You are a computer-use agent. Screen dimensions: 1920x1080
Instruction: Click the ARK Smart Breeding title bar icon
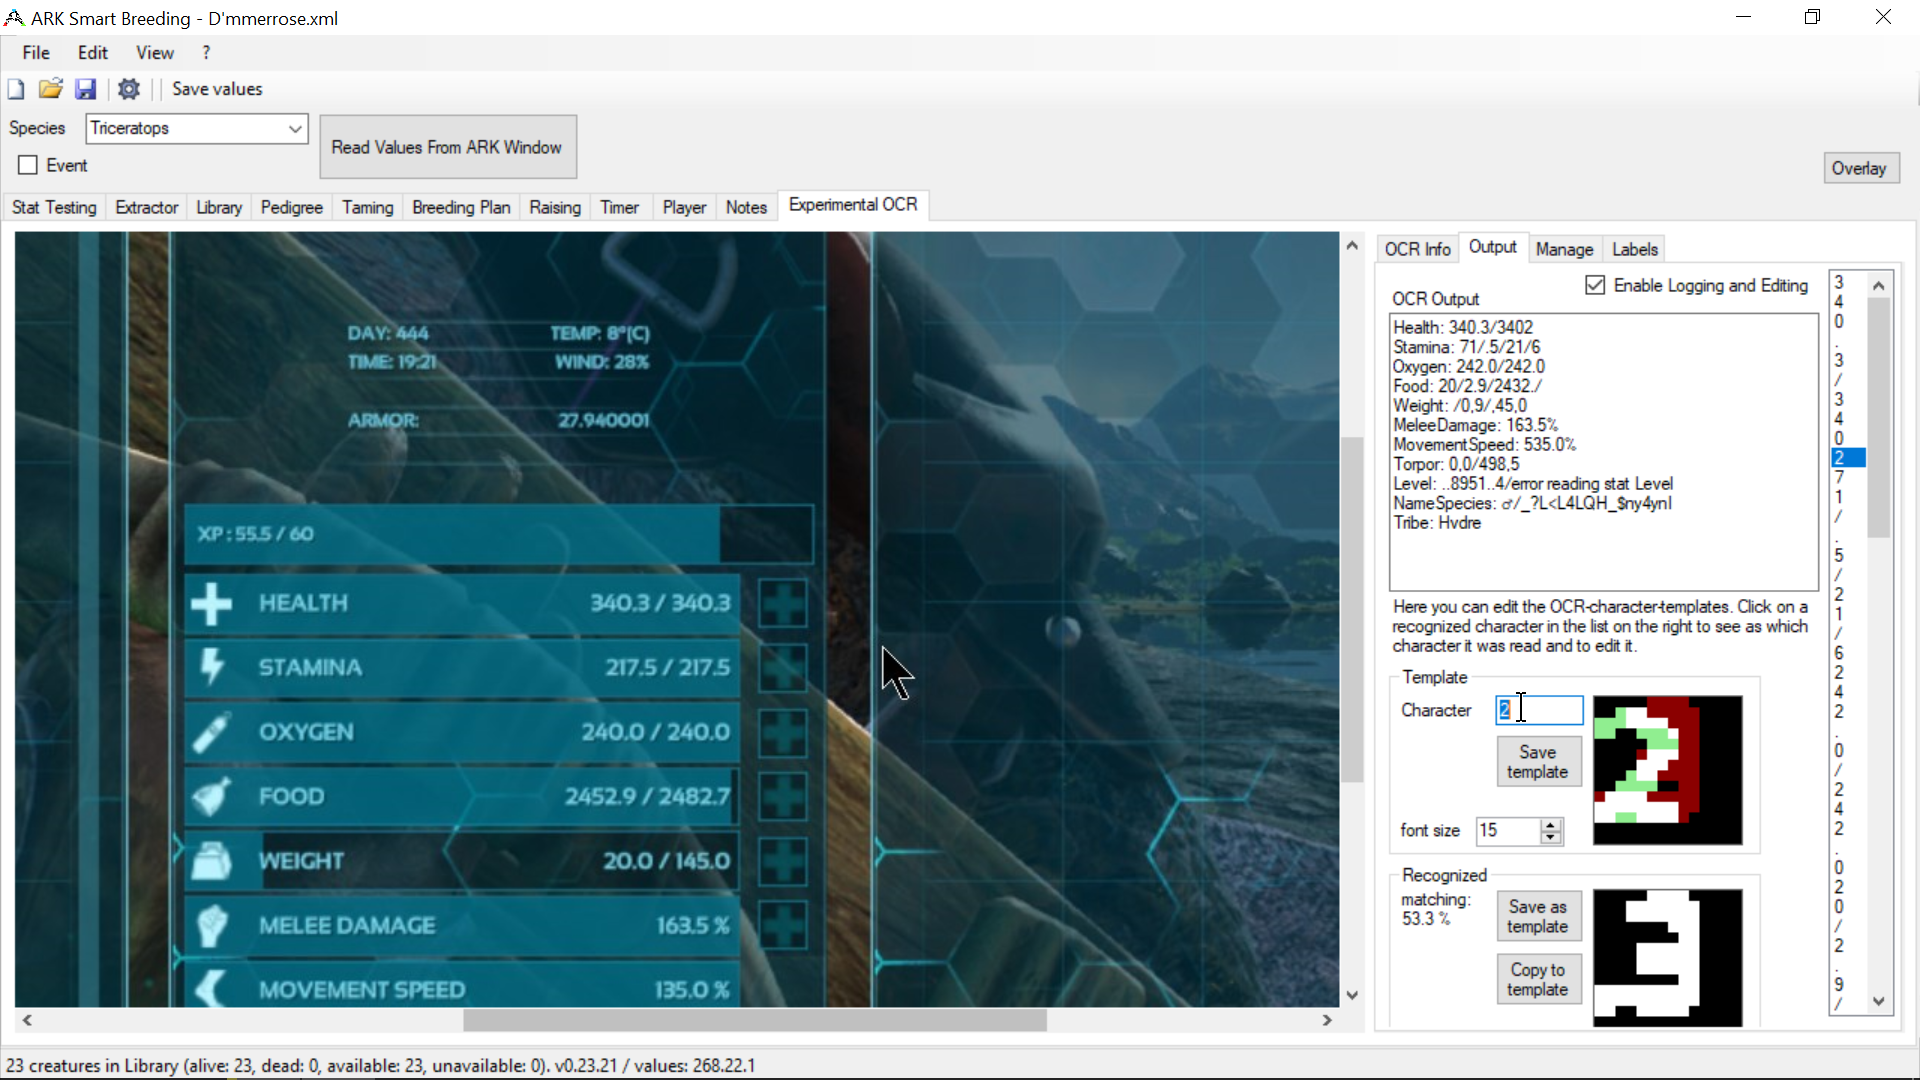(14, 17)
